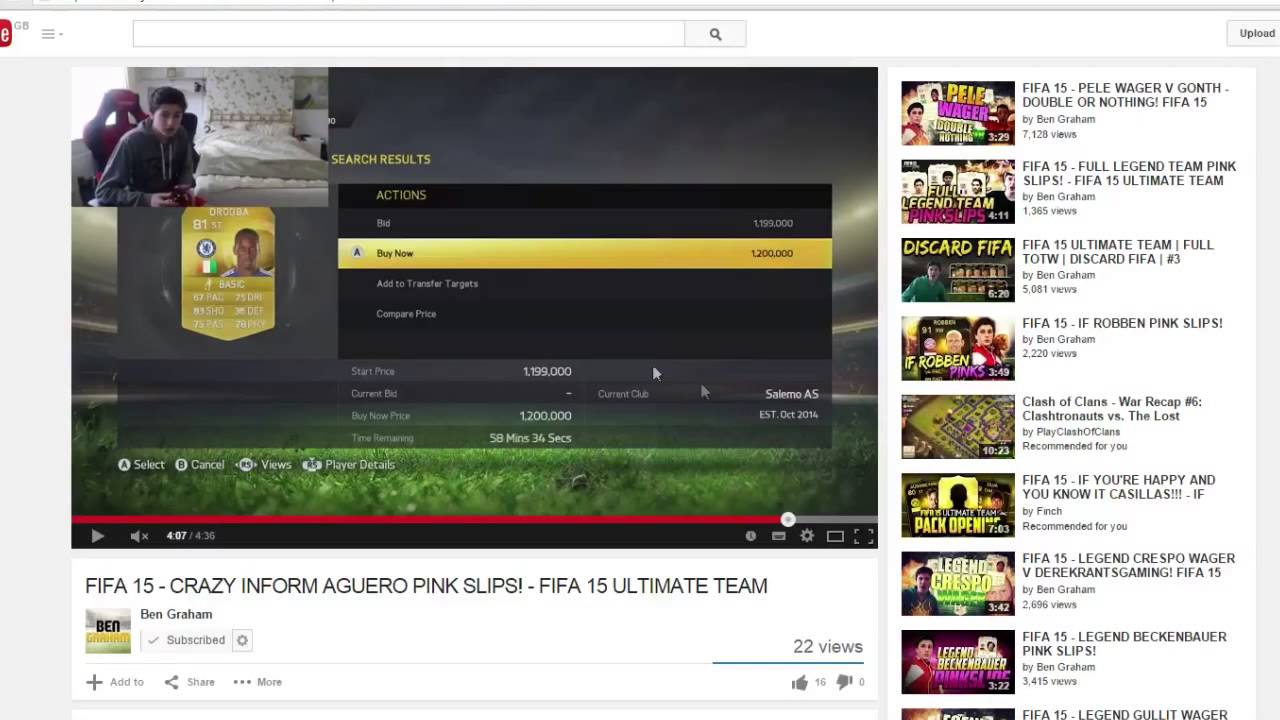Enter full screen mode
1280x720 pixels.
(x=864, y=536)
